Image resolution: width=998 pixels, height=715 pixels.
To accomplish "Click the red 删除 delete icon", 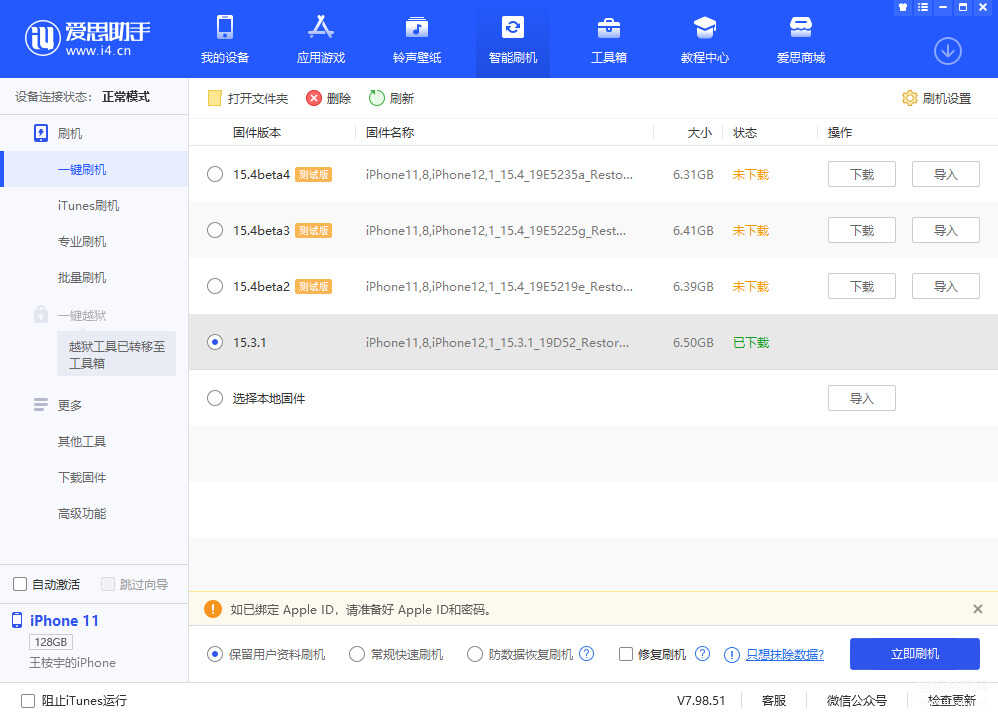I will click(x=314, y=98).
